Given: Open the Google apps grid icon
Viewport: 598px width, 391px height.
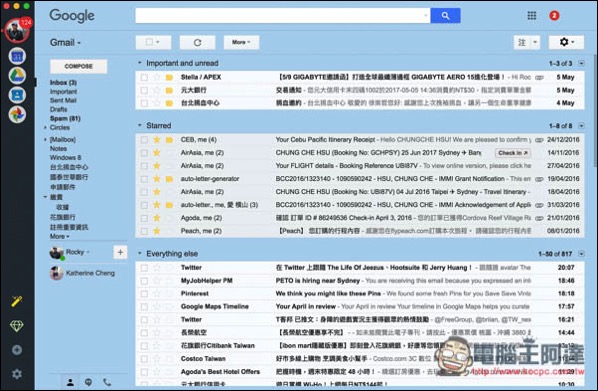Looking at the screenshot, I should tap(532, 16).
